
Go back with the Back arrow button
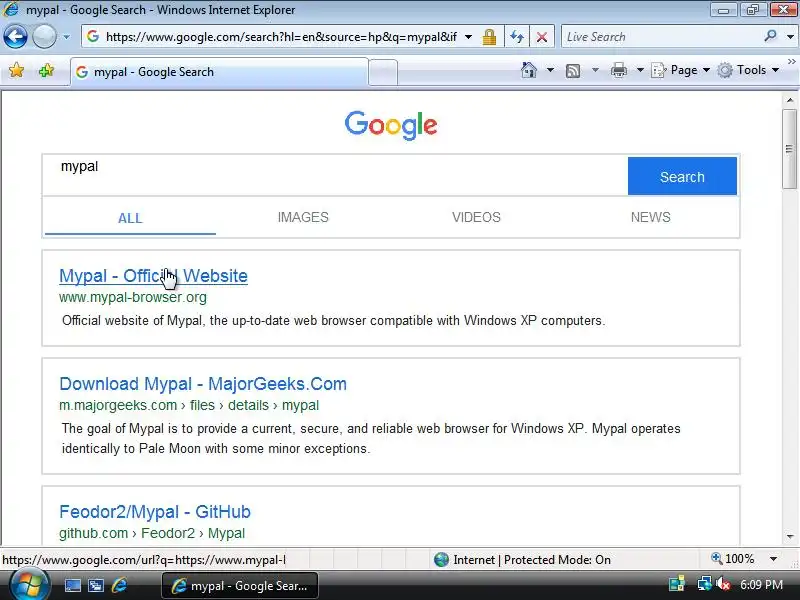pyautogui.click(x=15, y=37)
